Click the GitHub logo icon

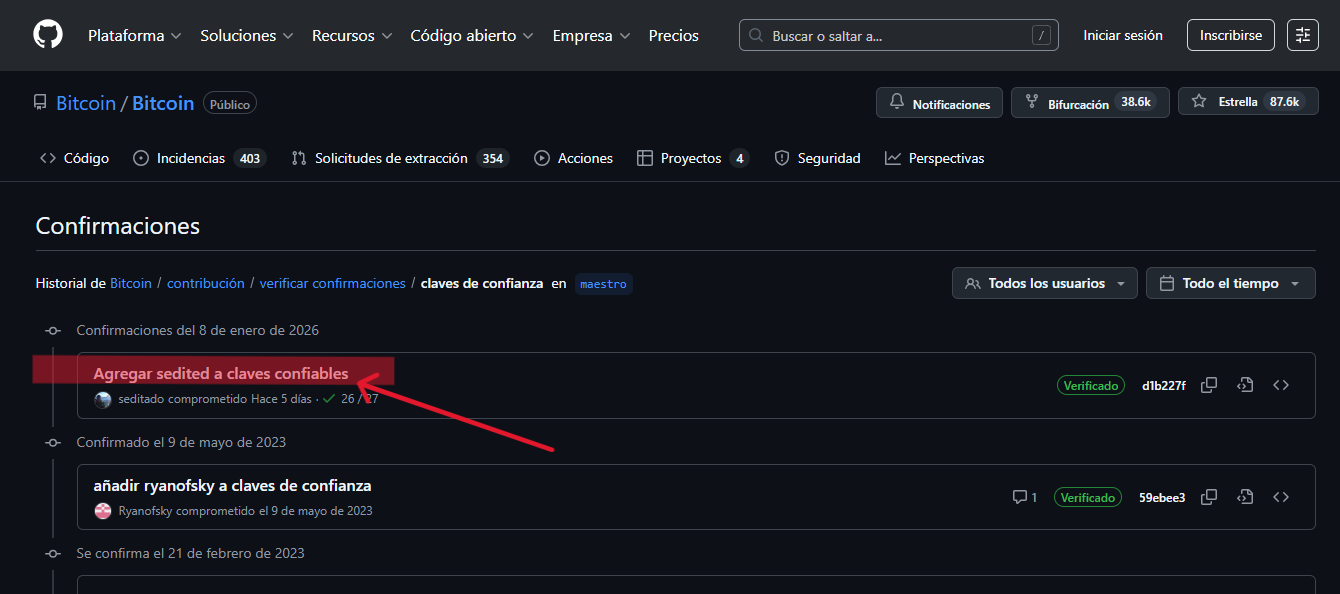pyautogui.click(x=47, y=35)
